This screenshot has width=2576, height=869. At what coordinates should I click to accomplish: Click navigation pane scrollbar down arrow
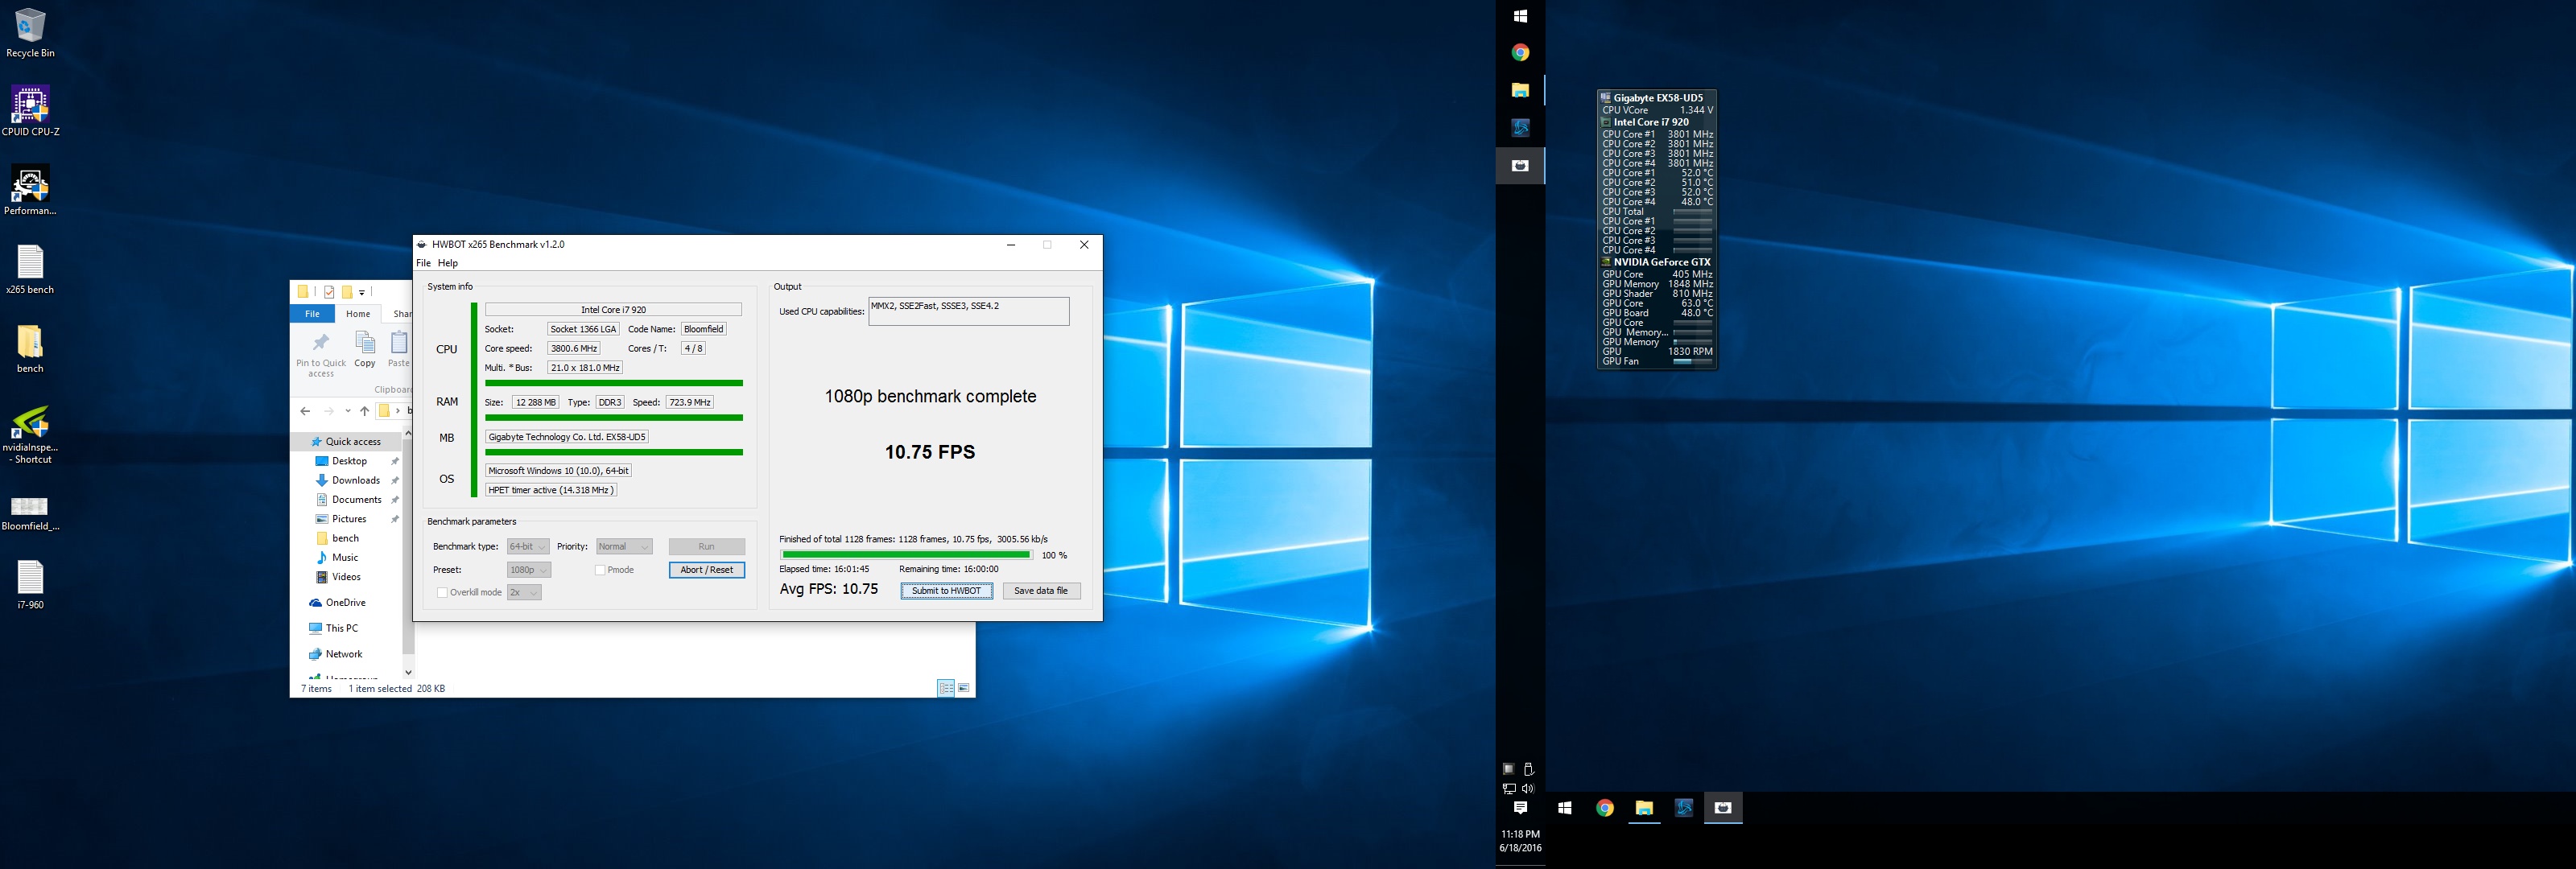coord(408,672)
